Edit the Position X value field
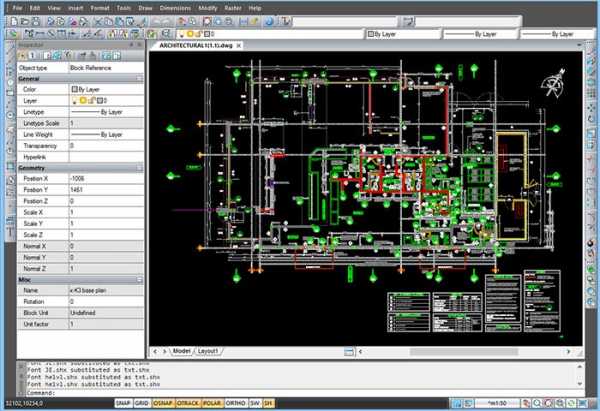 [x=105, y=178]
